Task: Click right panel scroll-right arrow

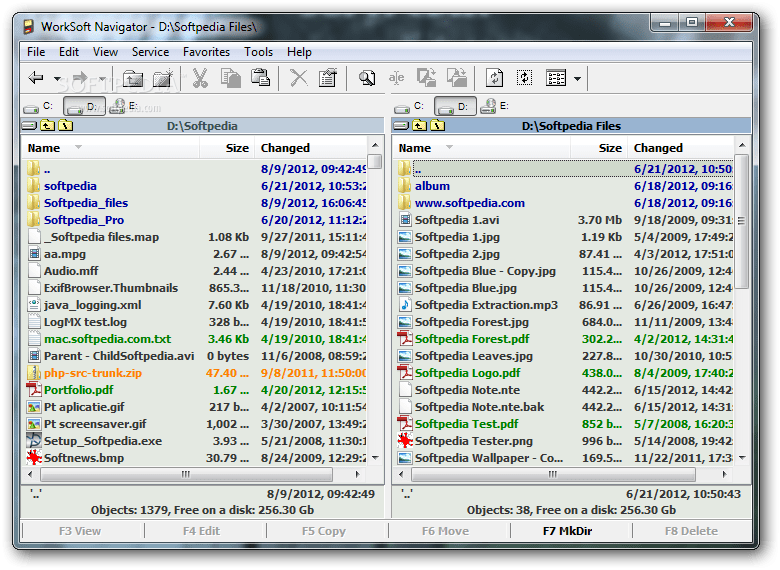Action: [725, 475]
